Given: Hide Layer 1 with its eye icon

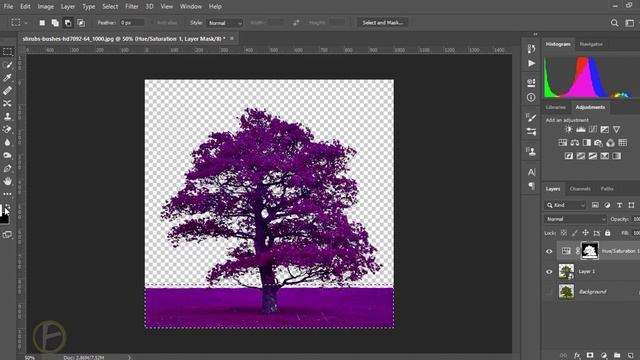Looking at the screenshot, I should point(549,271).
